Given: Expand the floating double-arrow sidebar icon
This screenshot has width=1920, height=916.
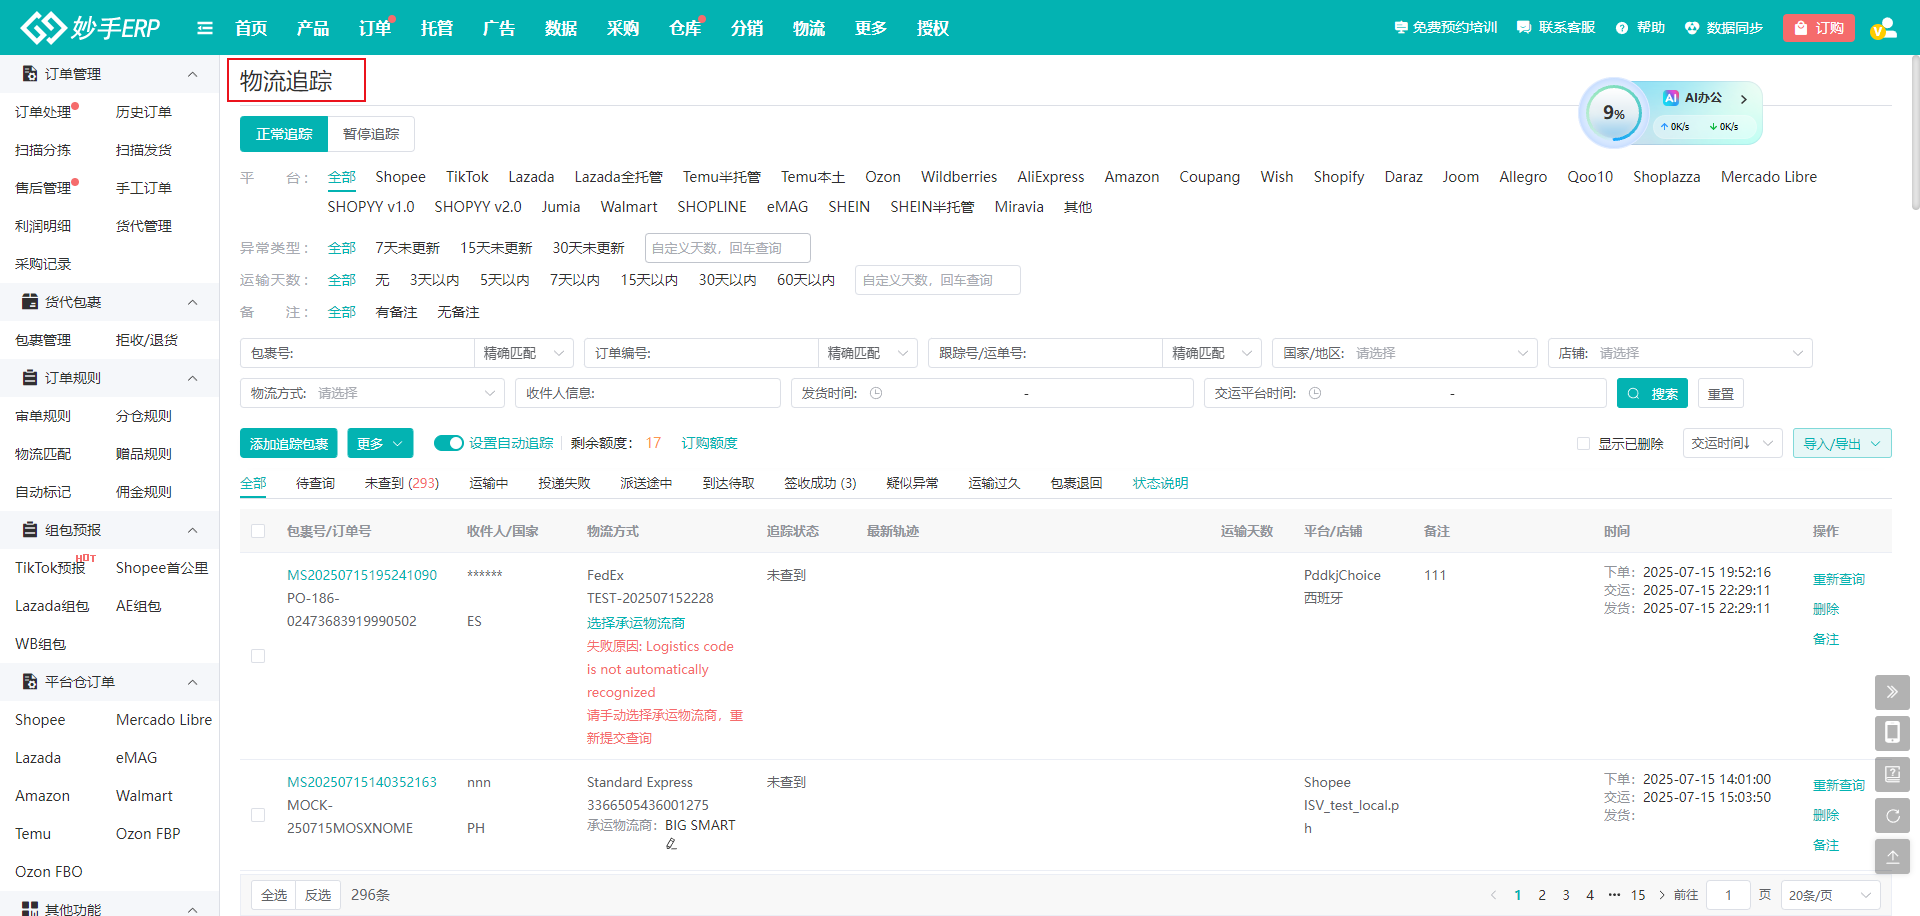Looking at the screenshot, I should tap(1892, 692).
